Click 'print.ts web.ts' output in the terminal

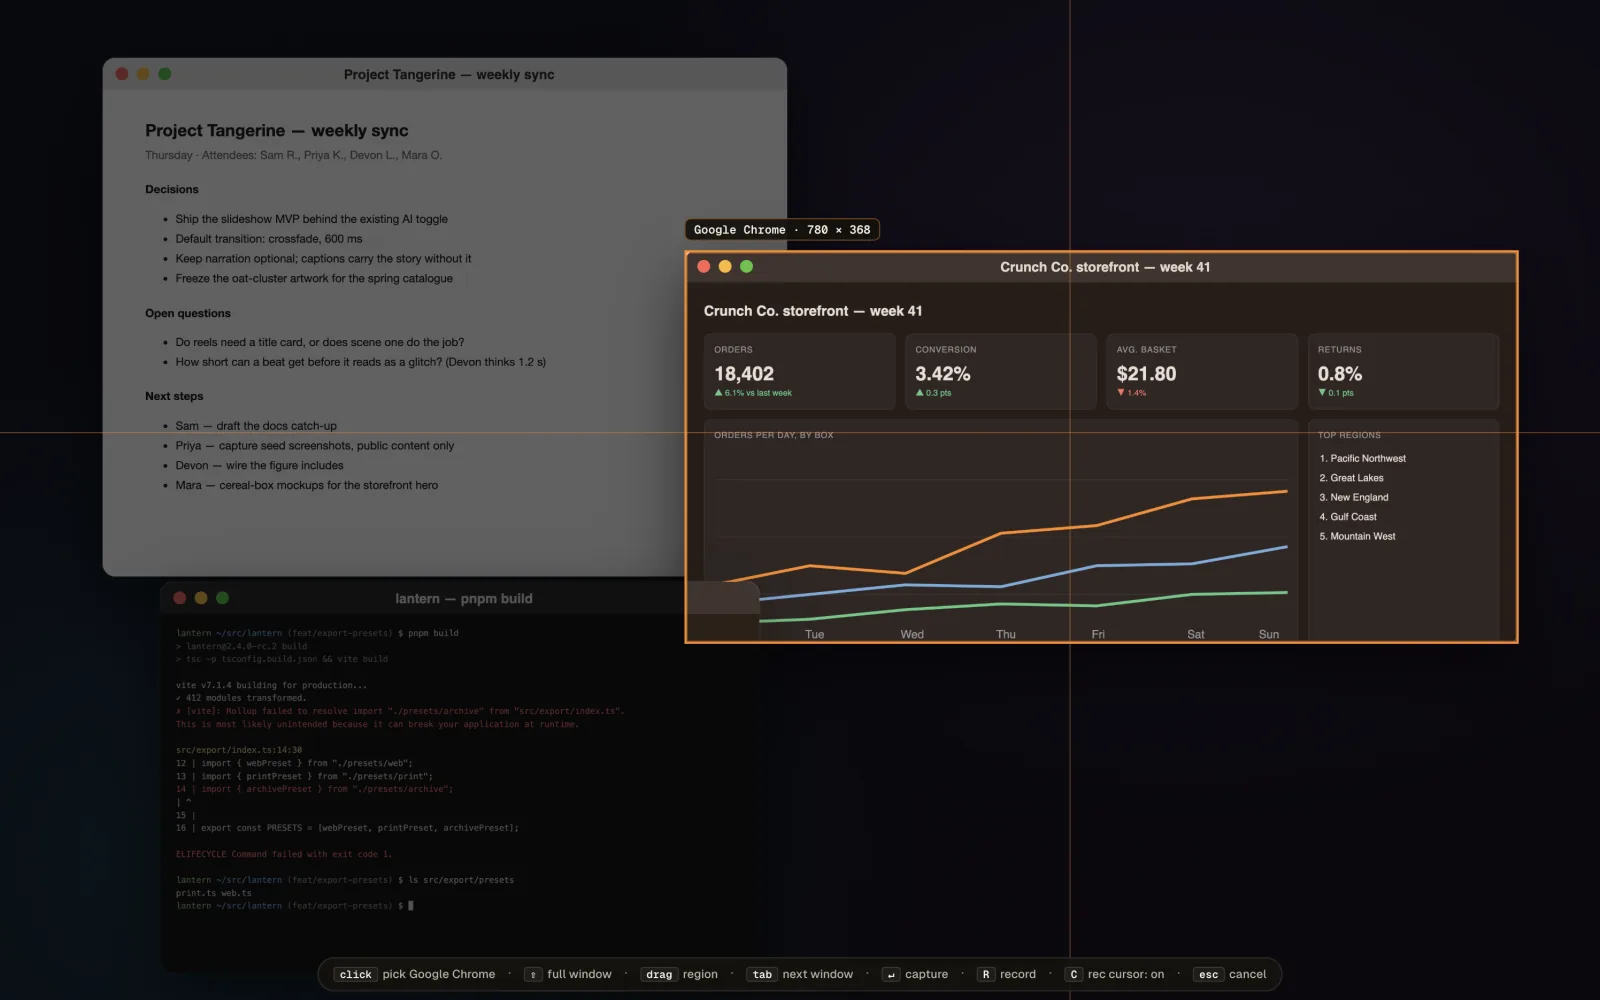(214, 893)
